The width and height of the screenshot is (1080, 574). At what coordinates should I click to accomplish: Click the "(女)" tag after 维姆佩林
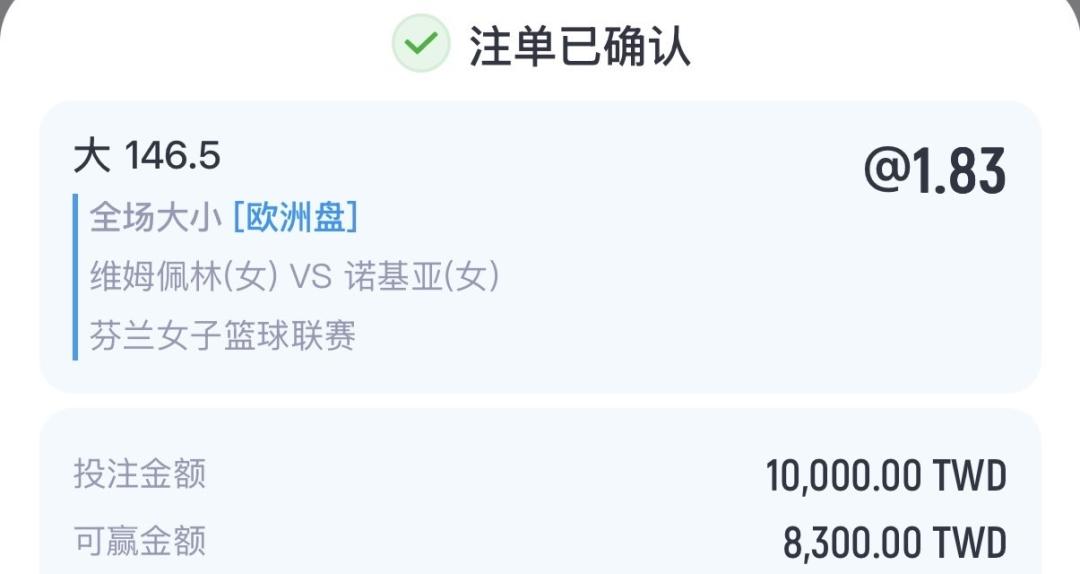(x=249, y=276)
